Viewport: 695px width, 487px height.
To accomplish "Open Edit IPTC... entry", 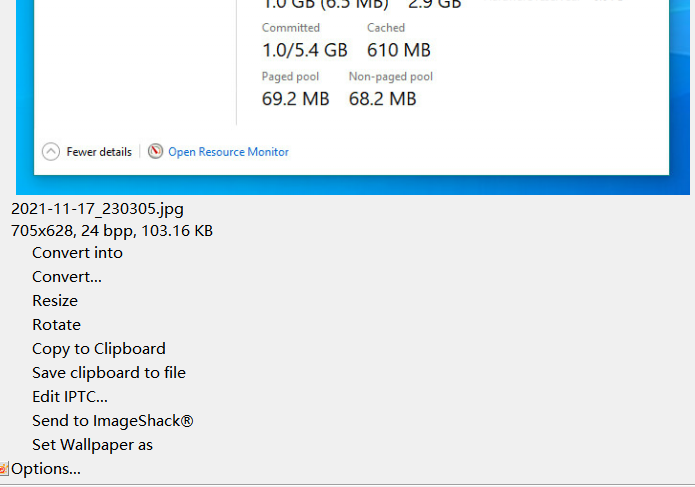I will click(x=69, y=397).
